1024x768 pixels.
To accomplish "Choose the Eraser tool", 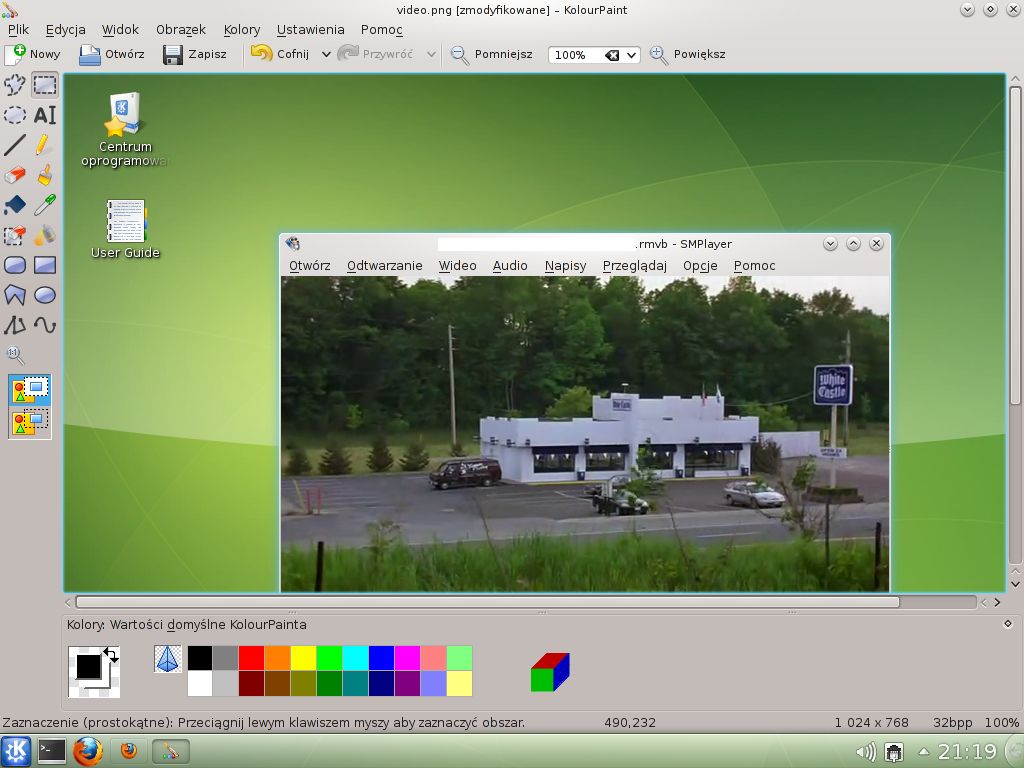I will tap(14, 175).
